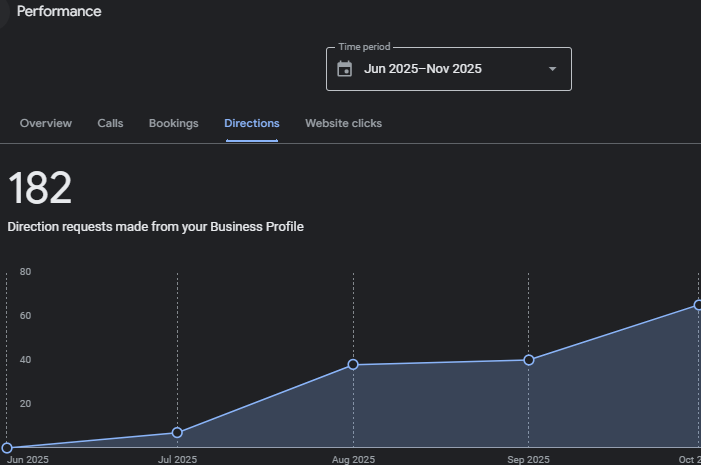Expand the Time period dropdown arrow
The image size is (701, 465).
click(x=553, y=69)
